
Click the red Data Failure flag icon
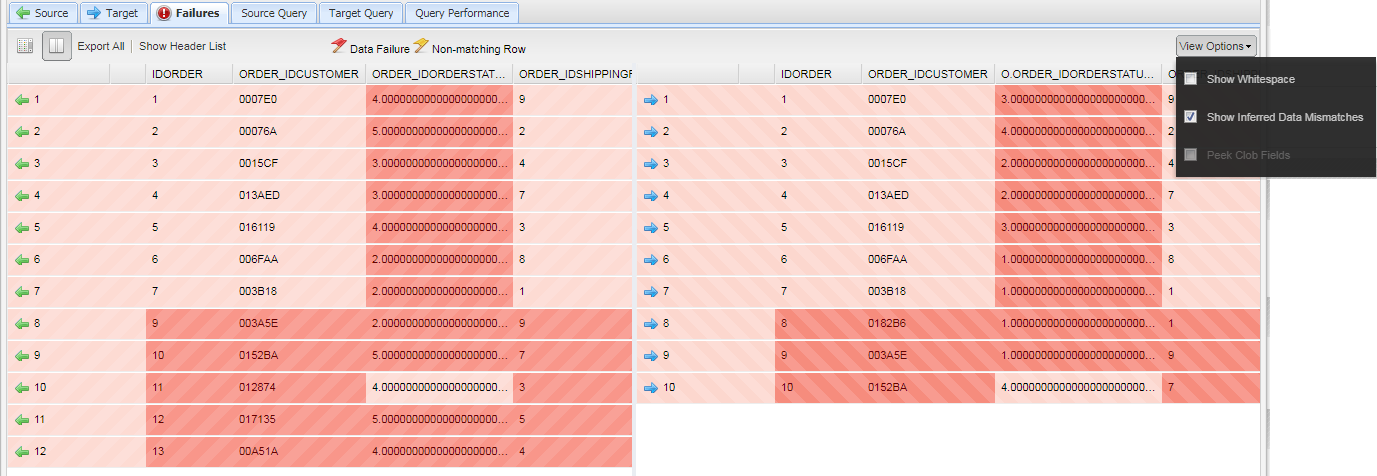click(339, 46)
